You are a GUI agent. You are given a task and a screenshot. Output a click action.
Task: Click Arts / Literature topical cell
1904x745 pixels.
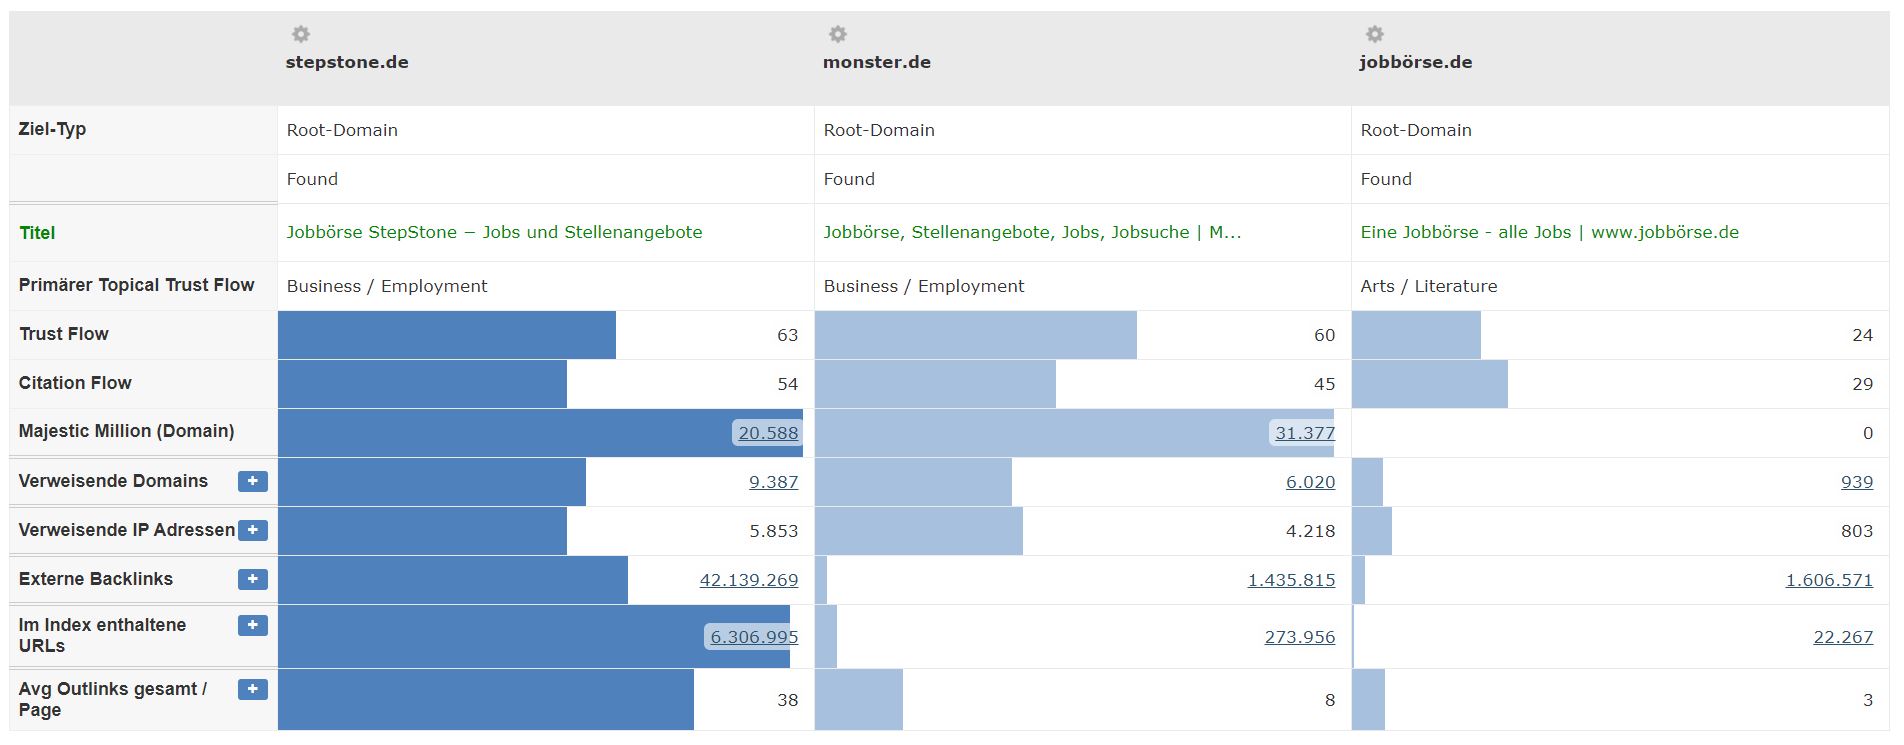tap(1429, 286)
